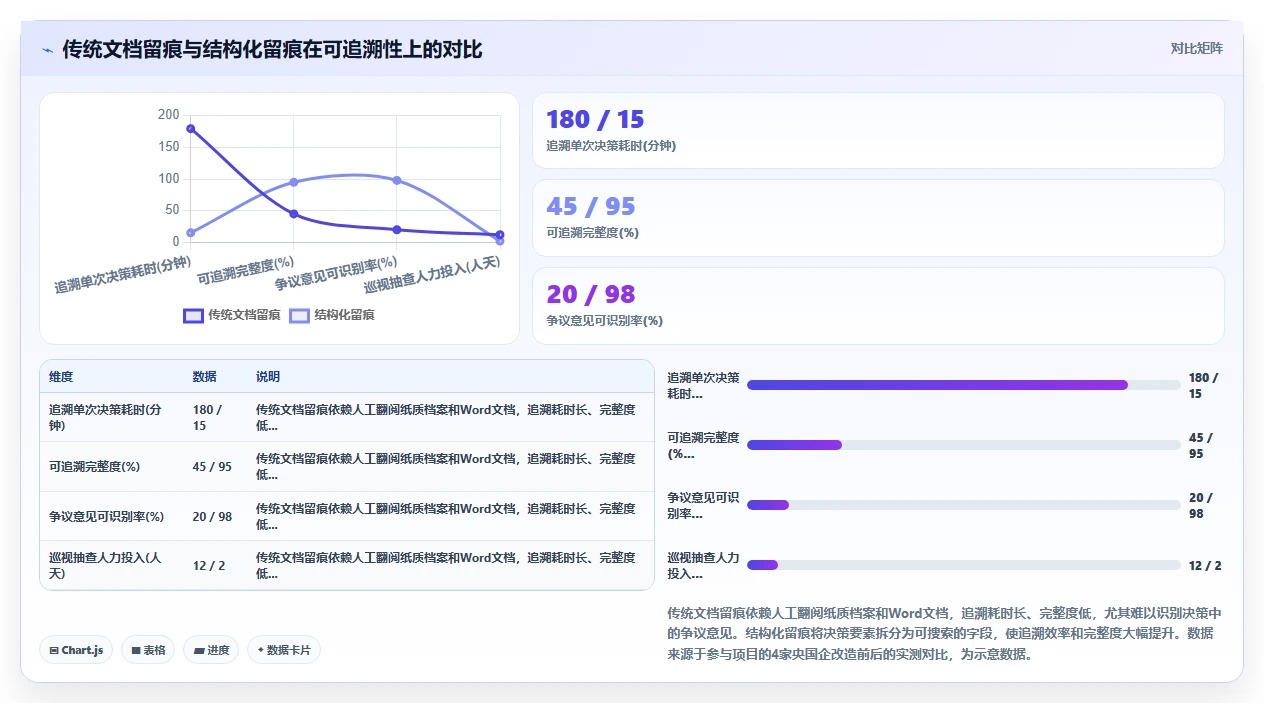Image resolution: width=1264 pixels, height=703 pixels.
Task: Select table cell 争议意见可识别率(%)
Action: [x=111, y=516]
